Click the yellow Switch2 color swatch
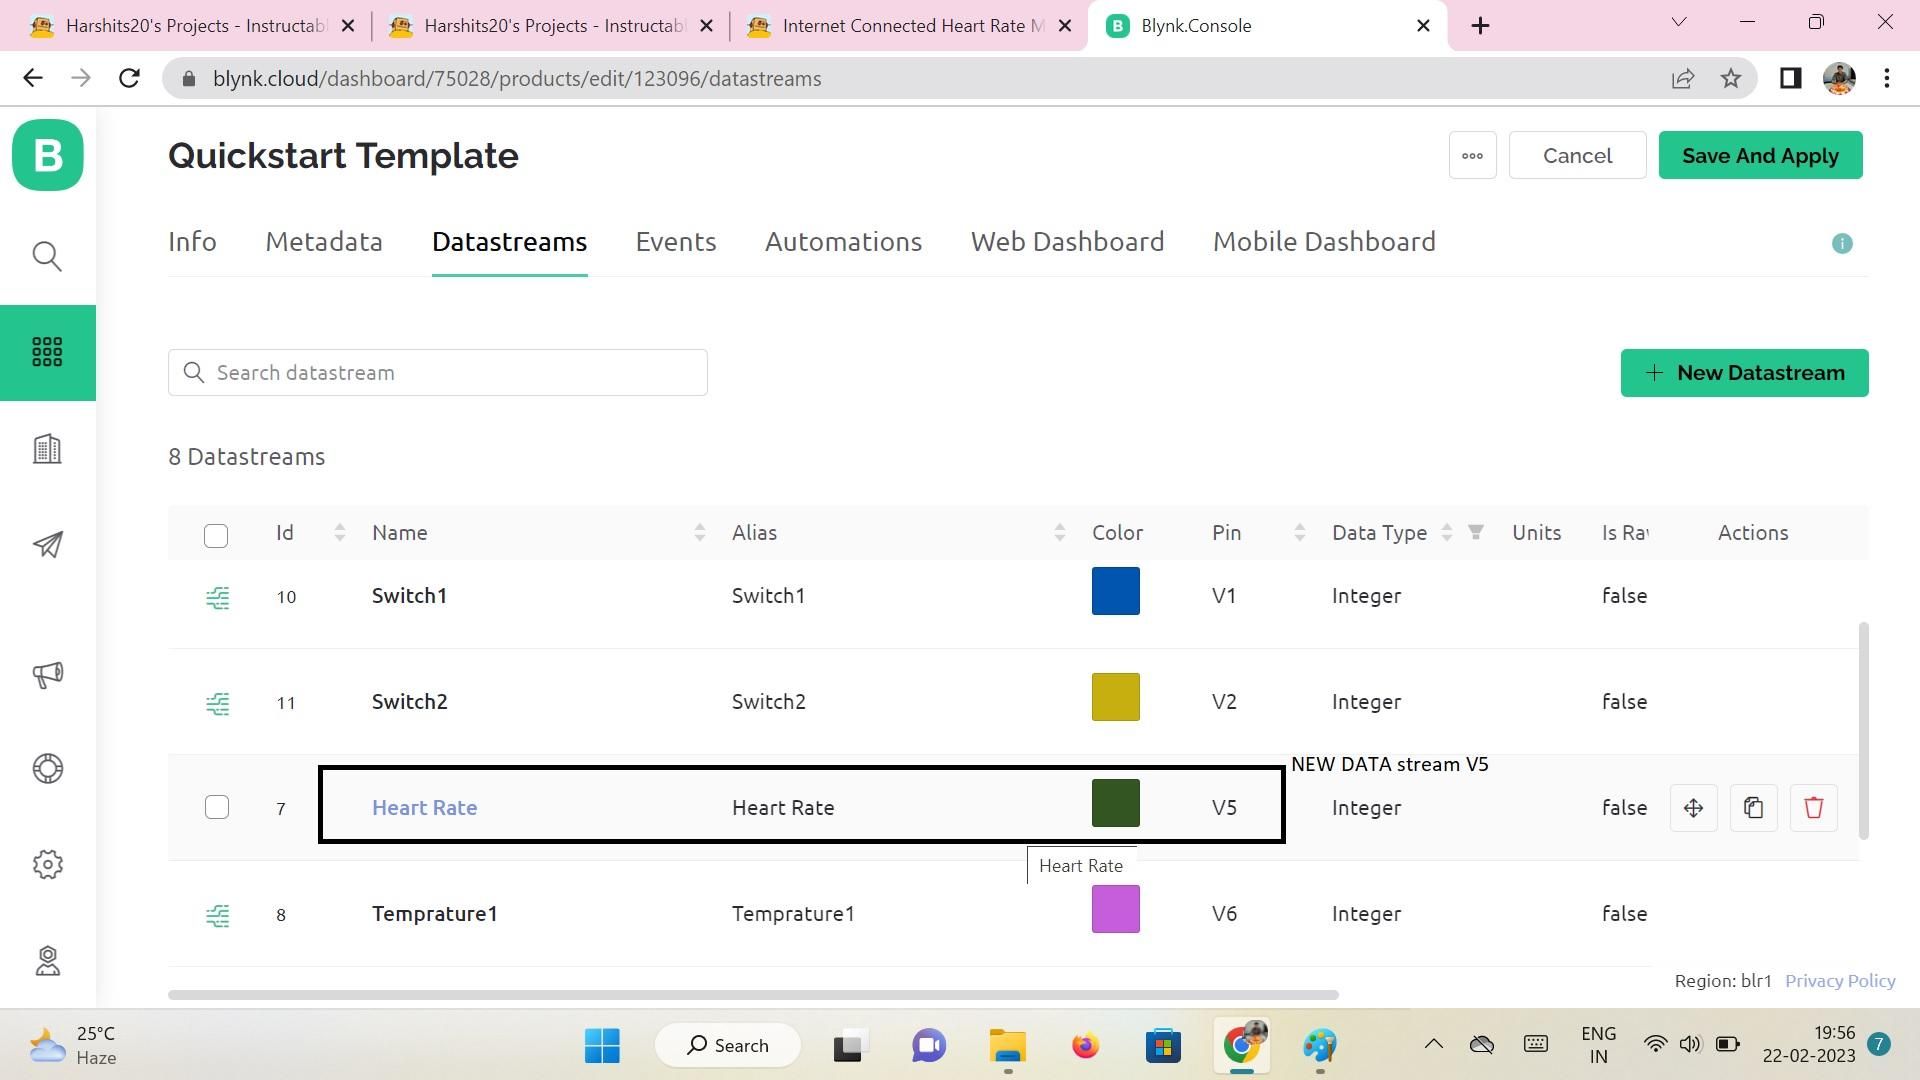 pos(1115,697)
